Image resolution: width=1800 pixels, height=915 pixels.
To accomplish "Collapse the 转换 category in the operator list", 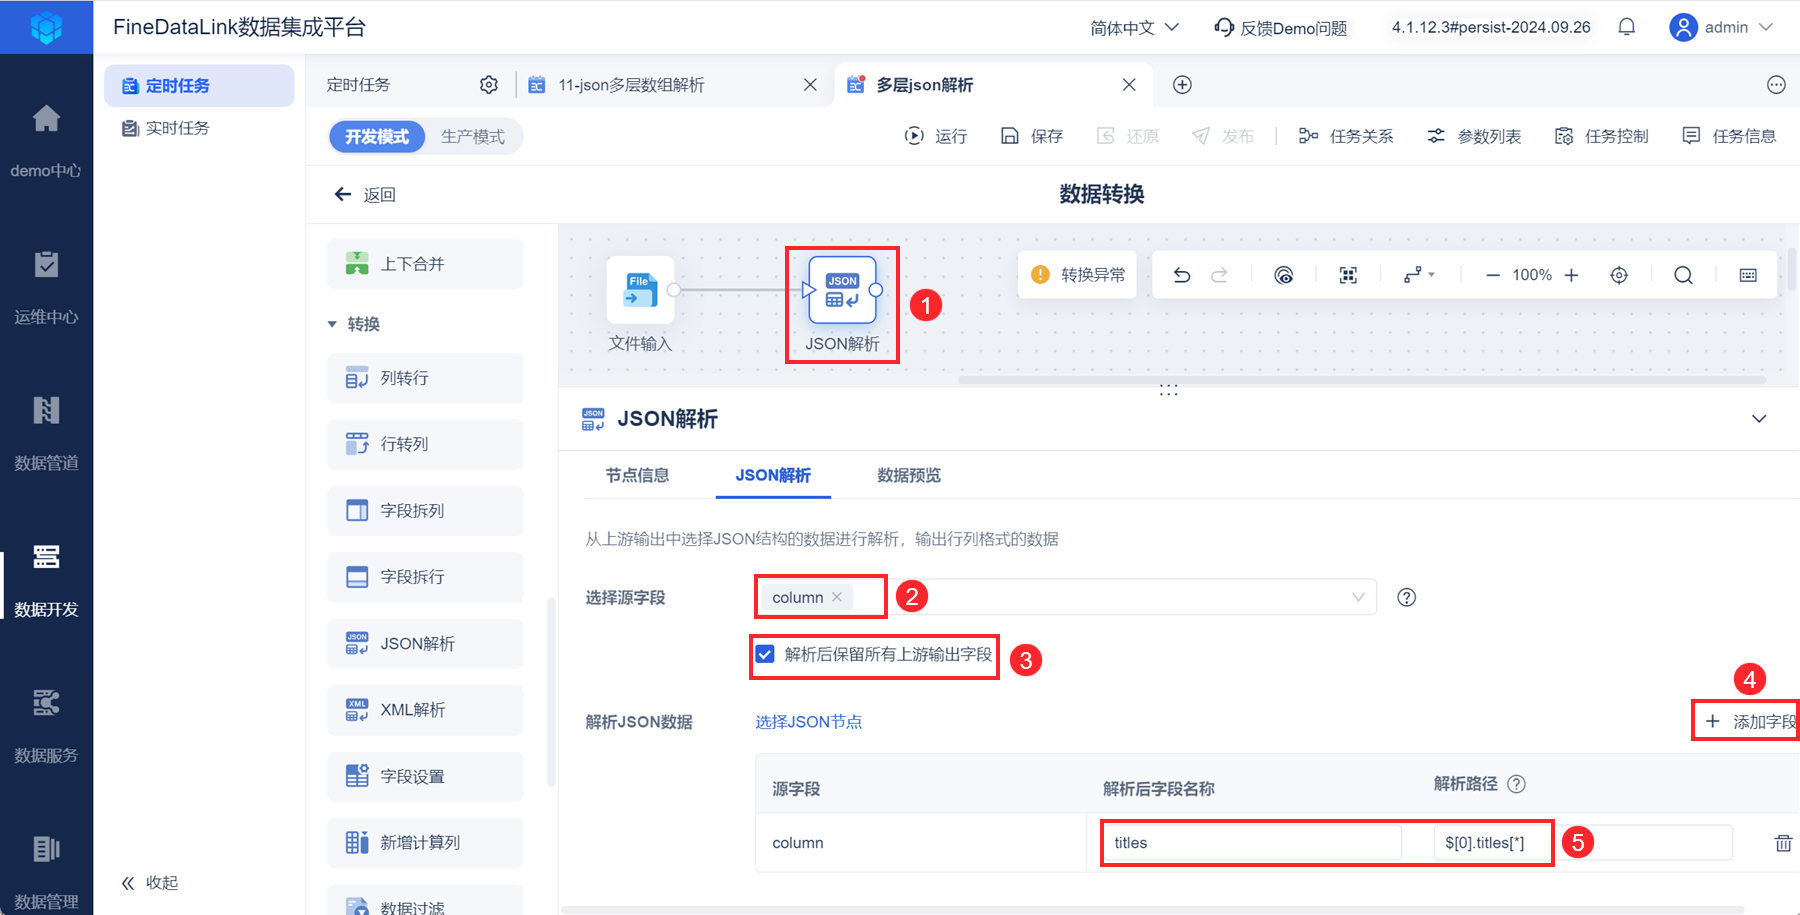I will click(x=332, y=324).
